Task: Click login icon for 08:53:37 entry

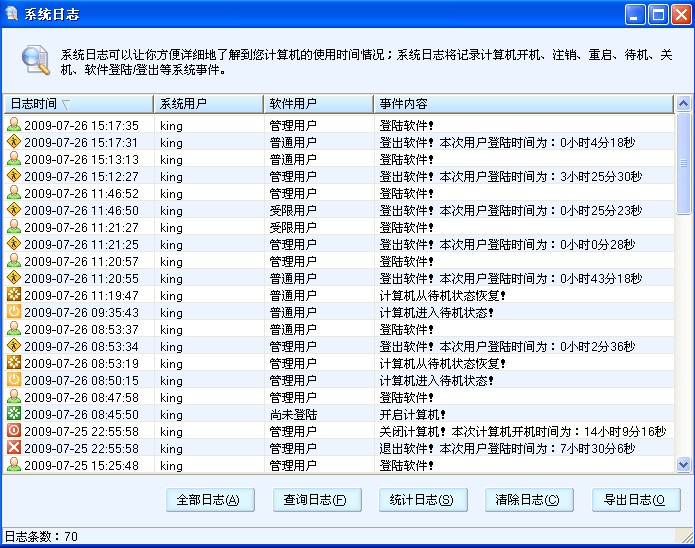Action: tap(14, 329)
